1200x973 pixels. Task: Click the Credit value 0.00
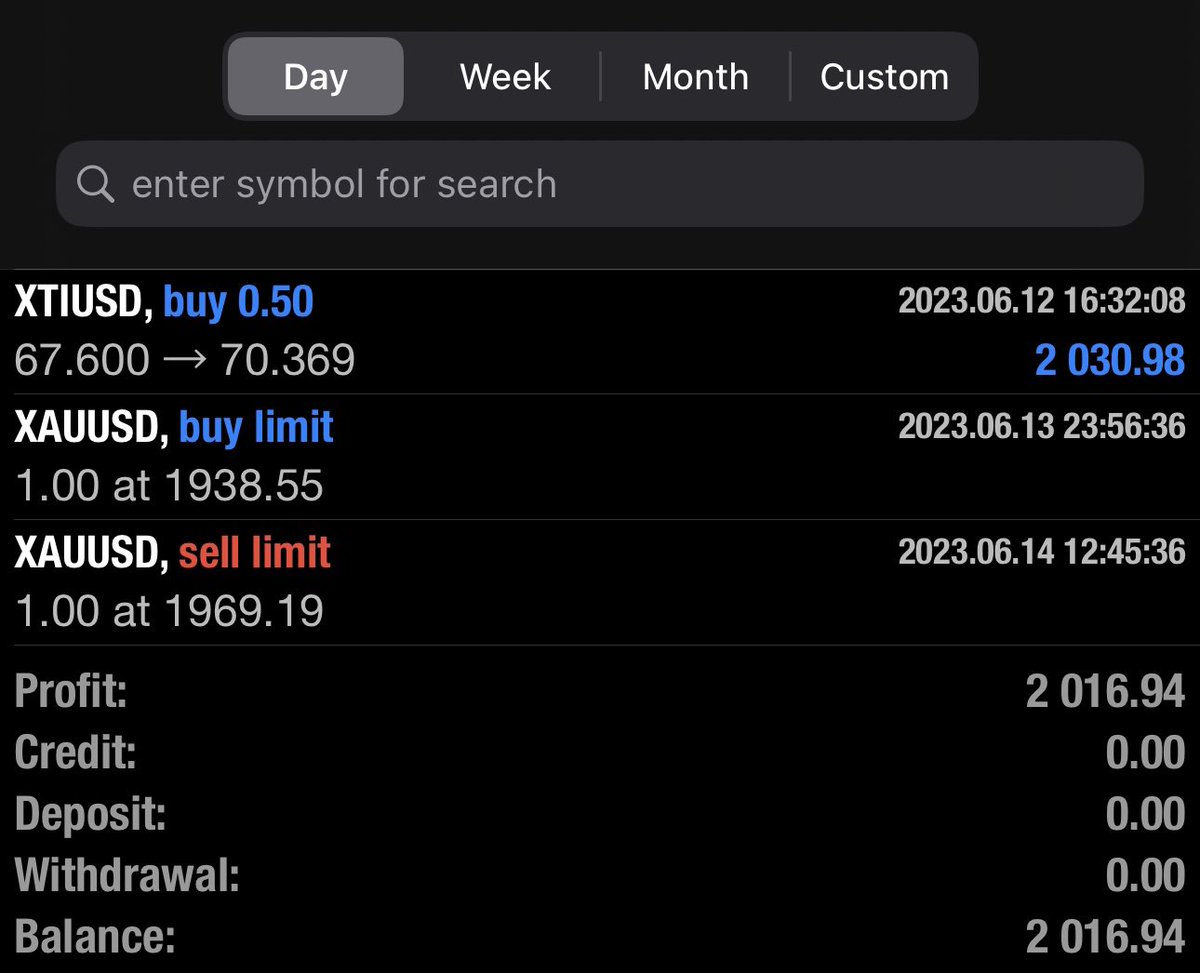click(x=1146, y=753)
